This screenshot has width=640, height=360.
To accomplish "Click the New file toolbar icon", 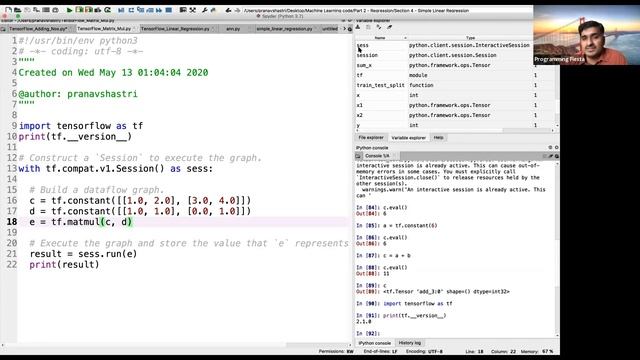I will point(8,10).
